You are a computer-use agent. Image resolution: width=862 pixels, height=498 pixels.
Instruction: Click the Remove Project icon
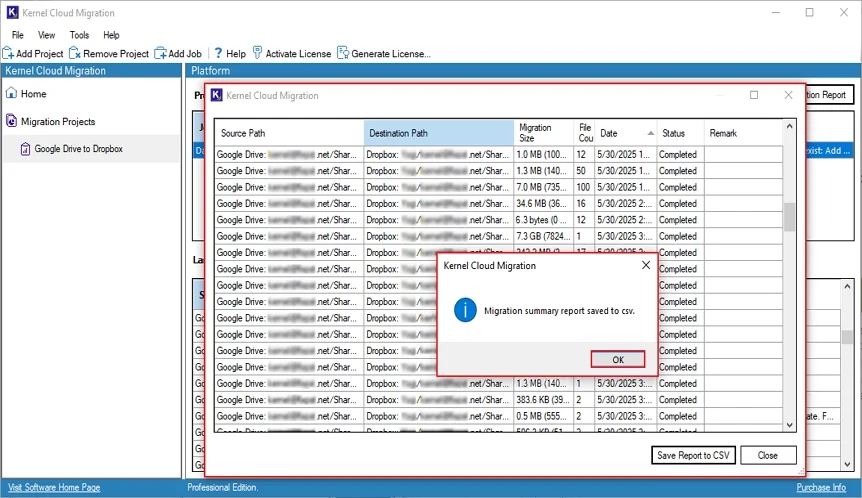[x=75, y=53]
